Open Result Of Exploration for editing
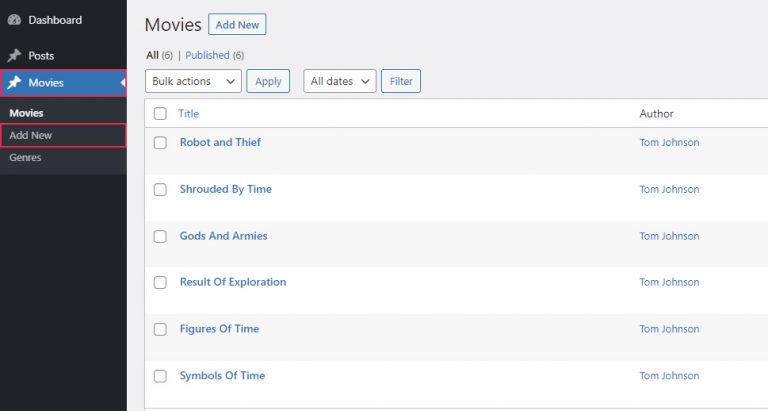768x411 pixels. pos(232,282)
